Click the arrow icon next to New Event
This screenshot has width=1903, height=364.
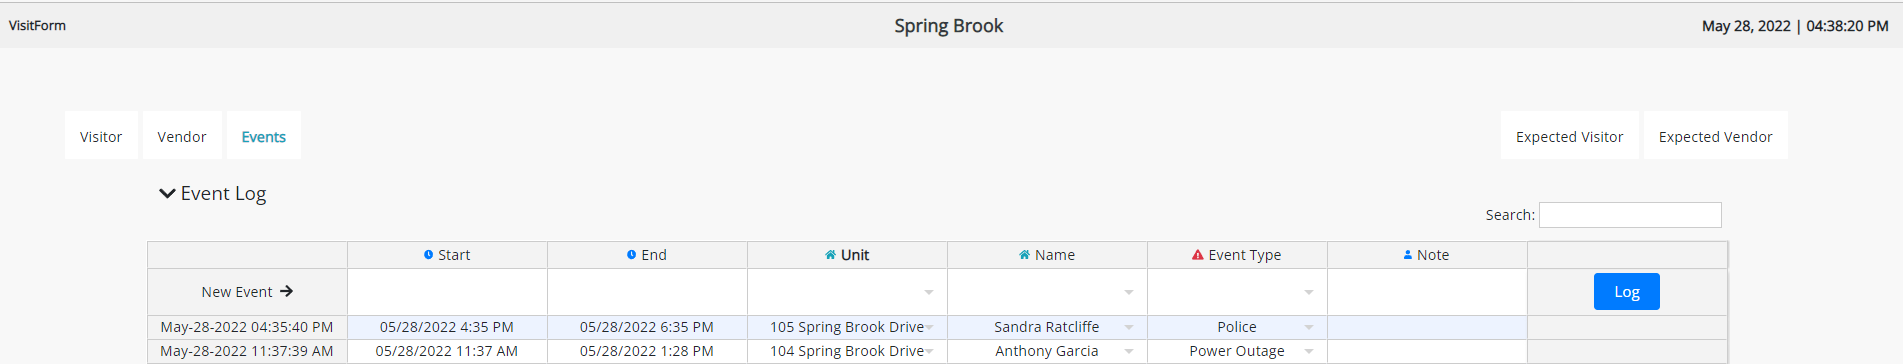pyautogui.click(x=287, y=291)
